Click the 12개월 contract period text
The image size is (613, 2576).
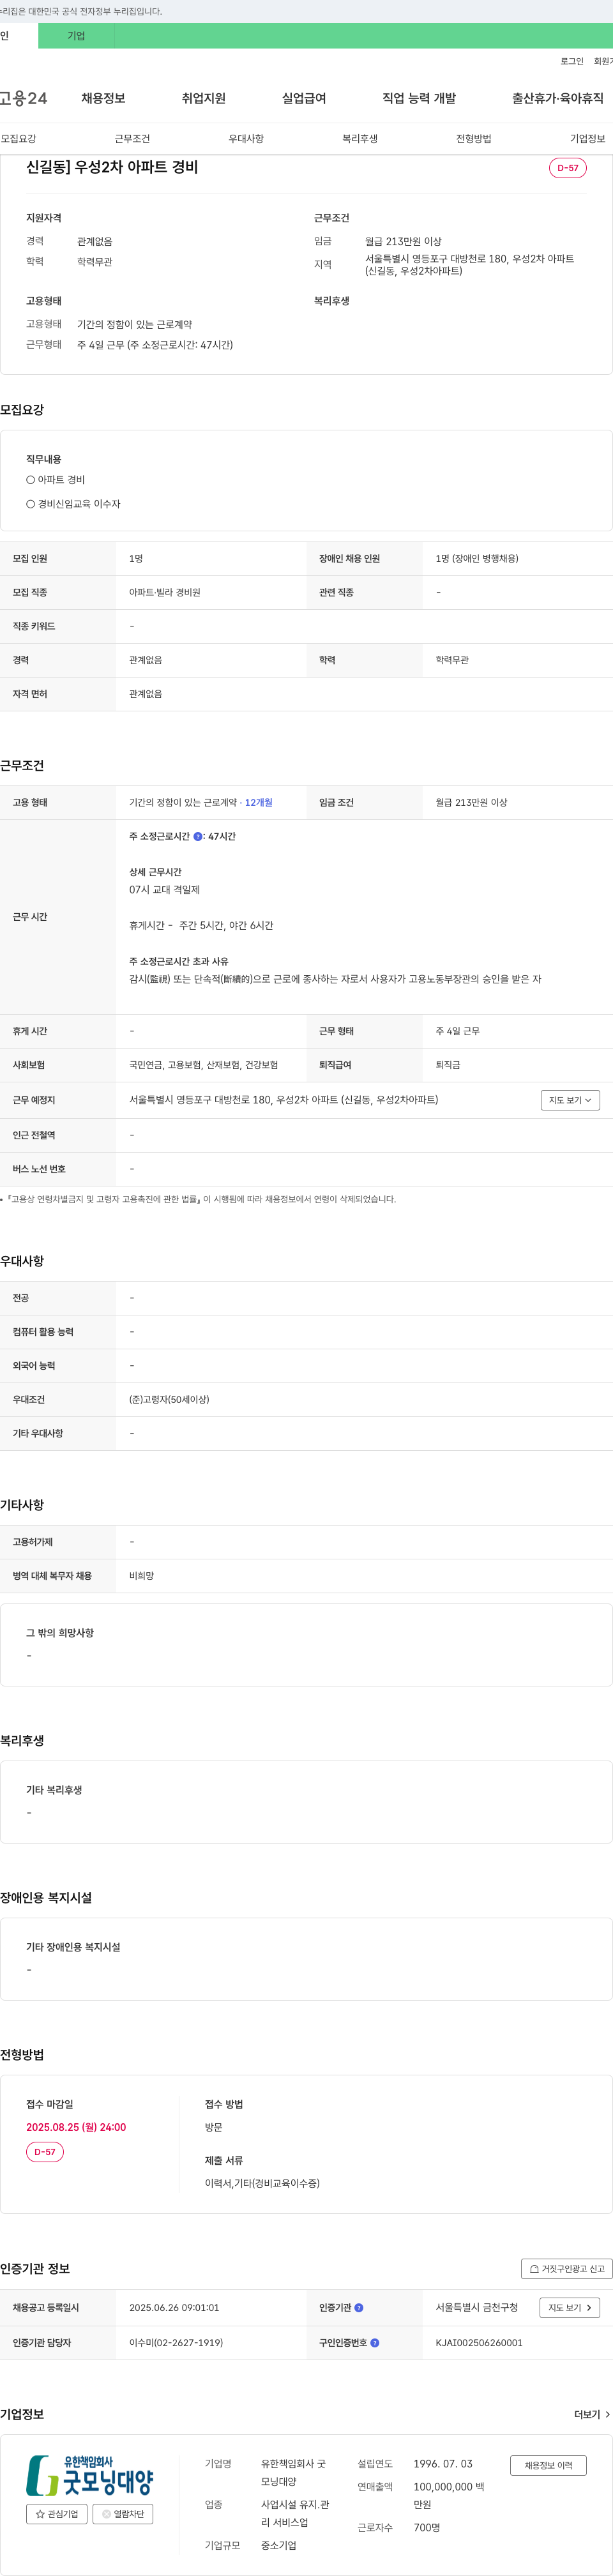pos(258,803)
